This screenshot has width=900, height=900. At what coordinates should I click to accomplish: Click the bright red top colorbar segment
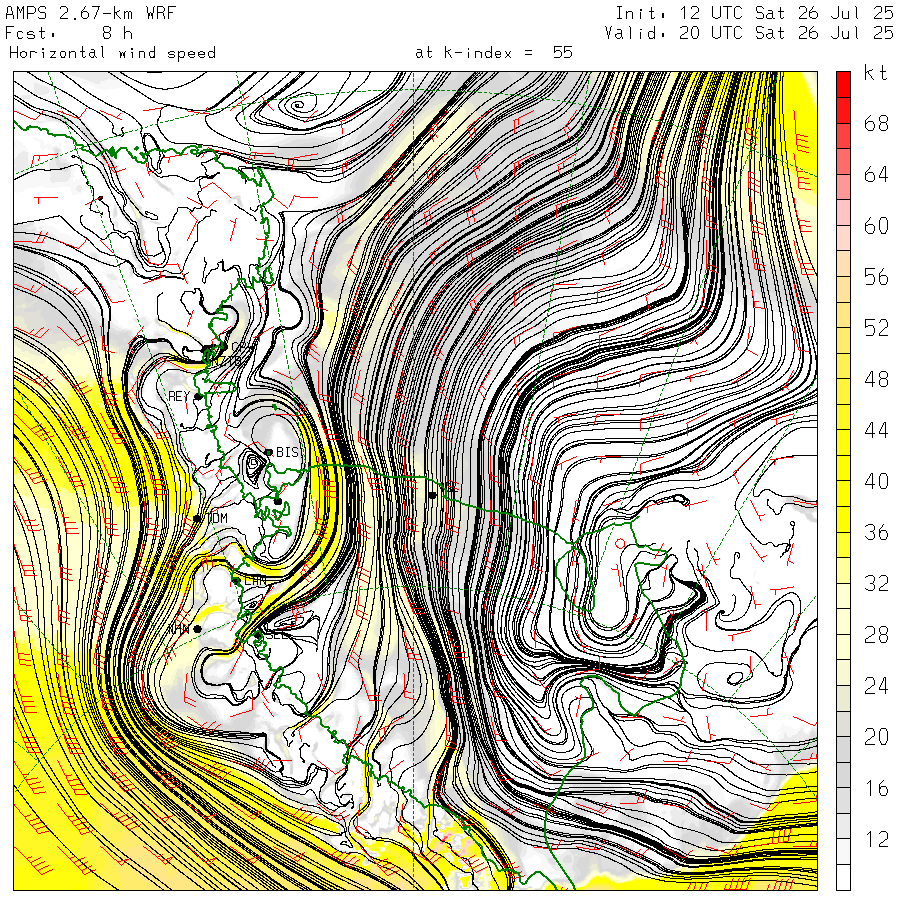tap(843, 85)
